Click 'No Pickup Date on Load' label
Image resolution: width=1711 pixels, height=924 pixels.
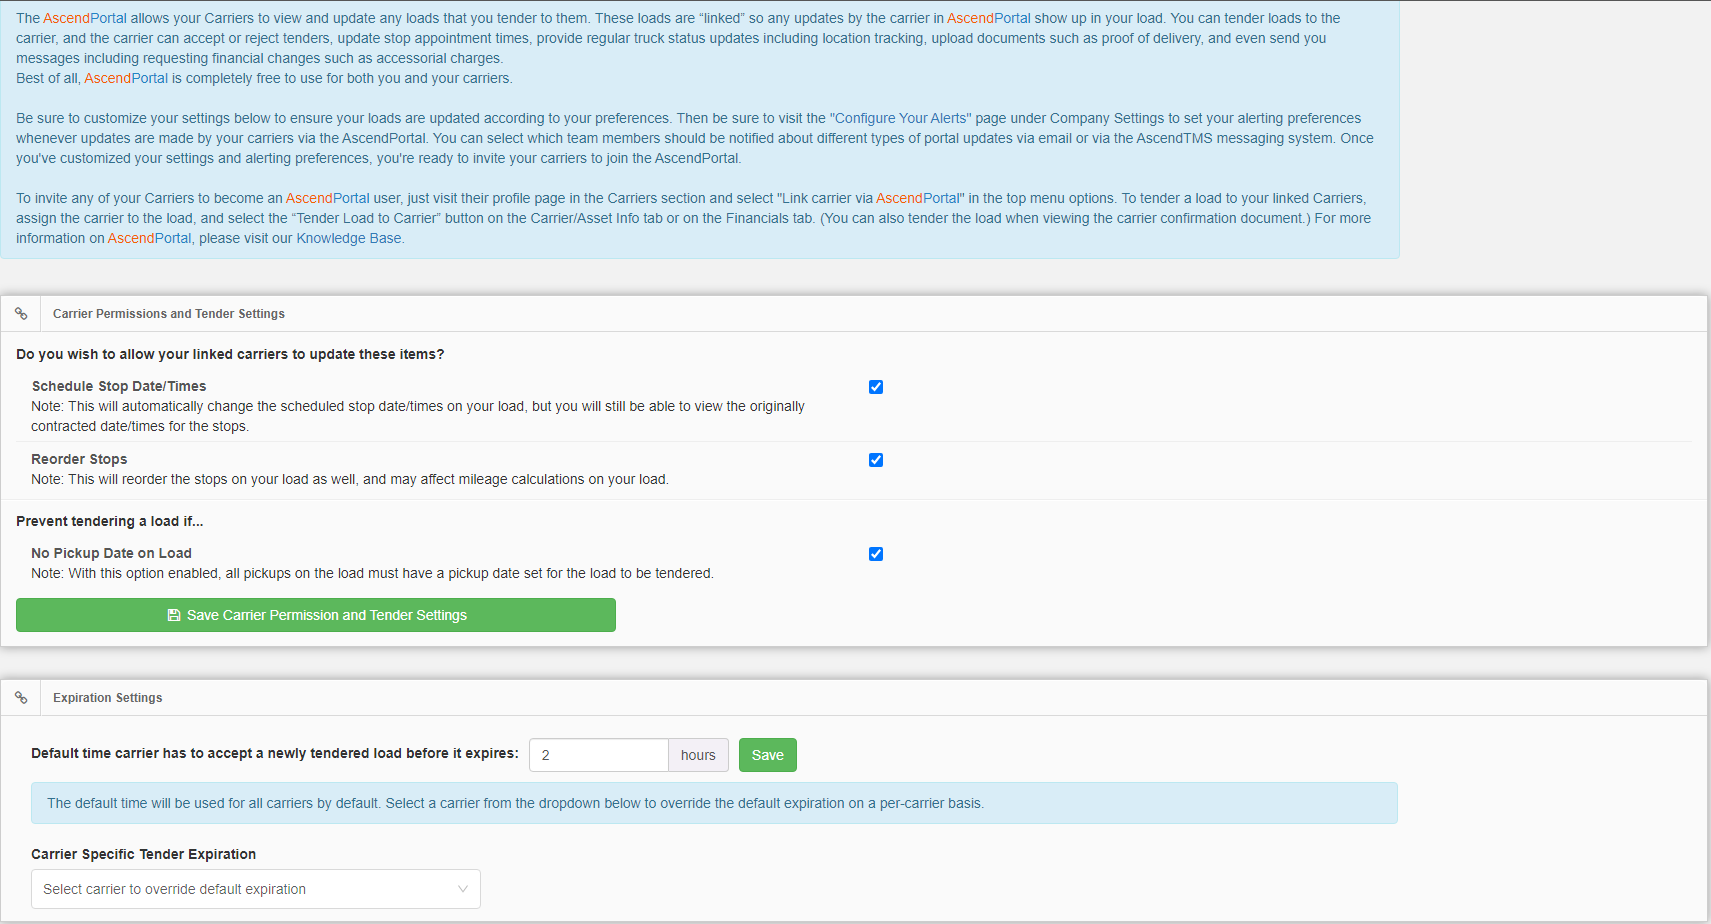[111, 553]
